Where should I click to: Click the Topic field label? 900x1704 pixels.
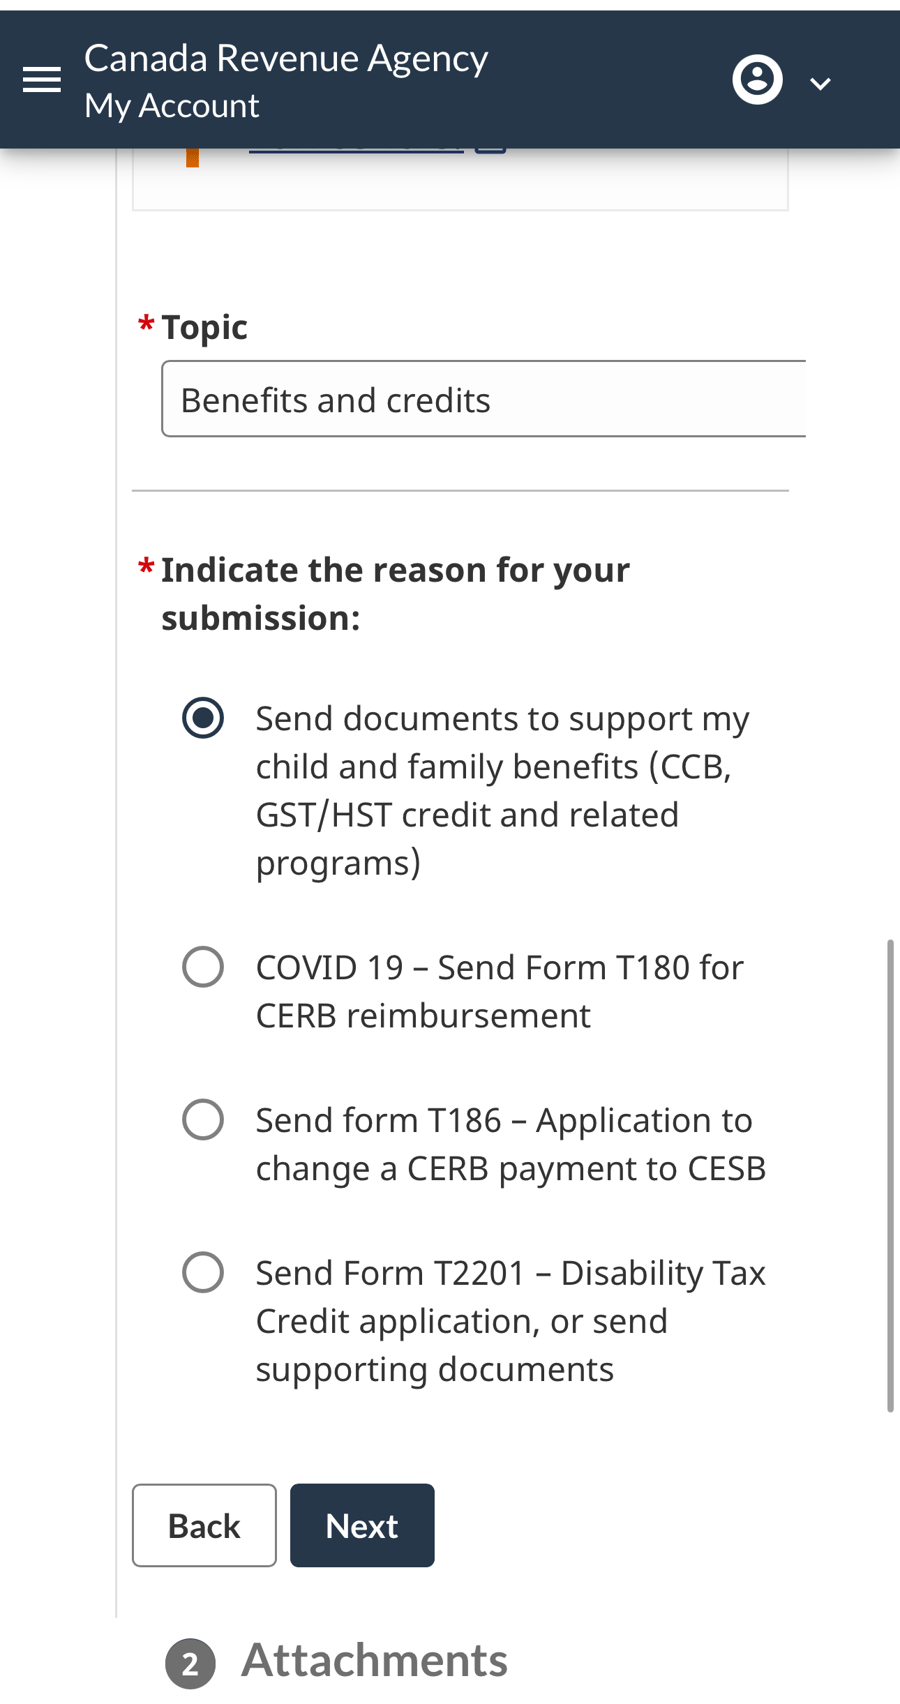coord(204,327)
